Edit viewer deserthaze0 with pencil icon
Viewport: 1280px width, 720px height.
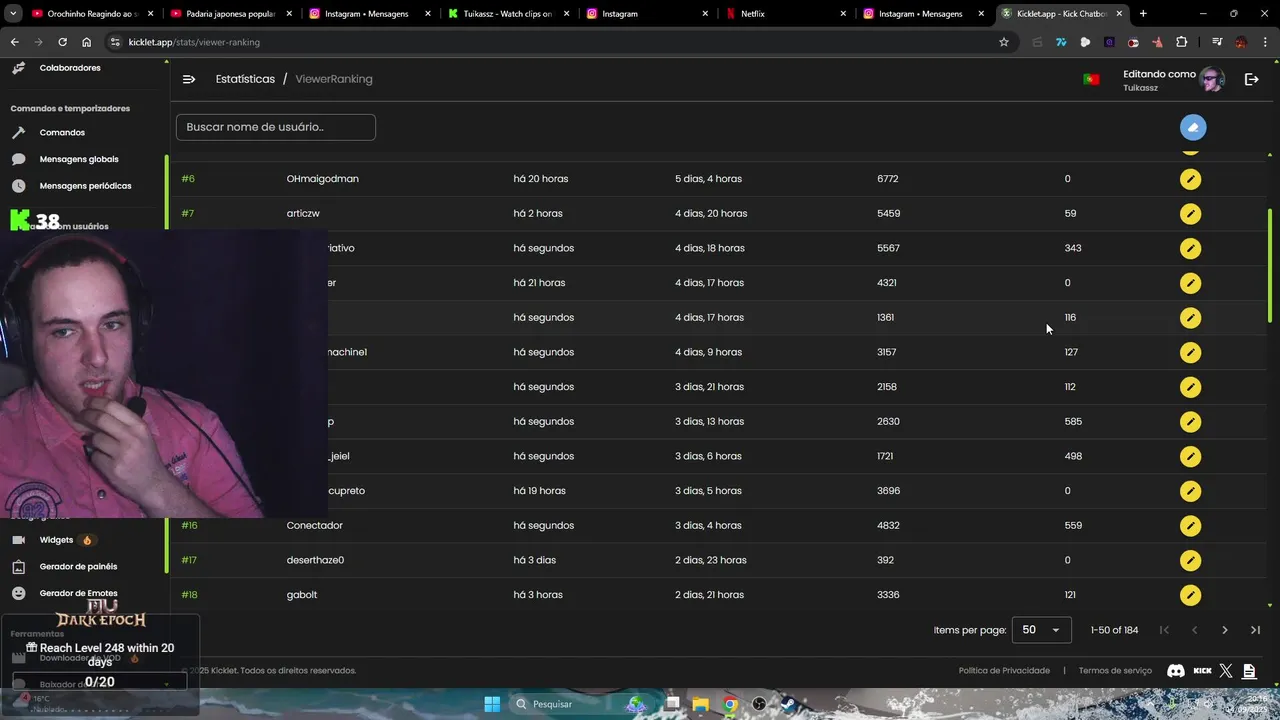pyautogui.click(x=1190, y=560)
